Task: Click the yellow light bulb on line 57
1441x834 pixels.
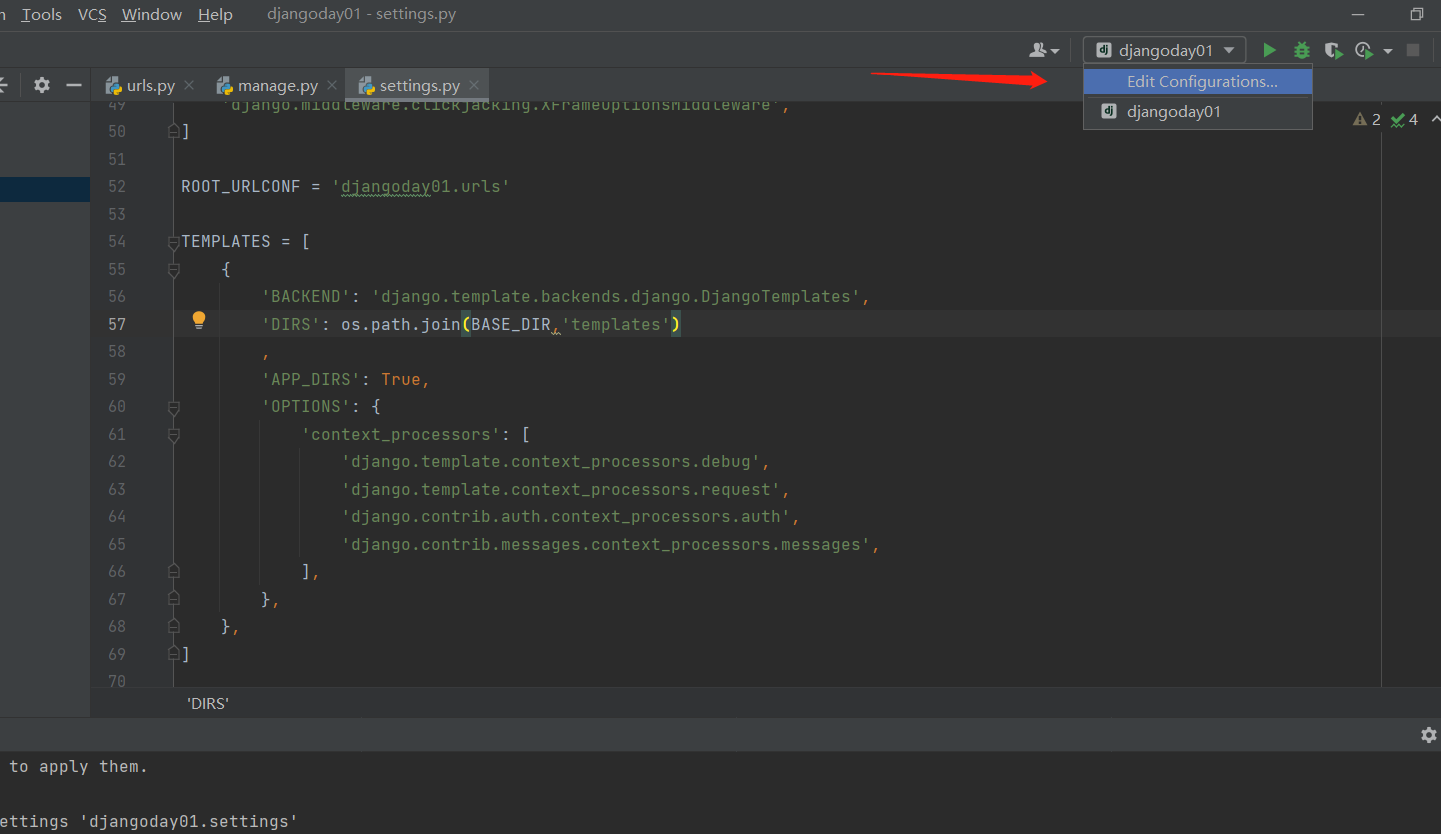Action: coord(199,320)
